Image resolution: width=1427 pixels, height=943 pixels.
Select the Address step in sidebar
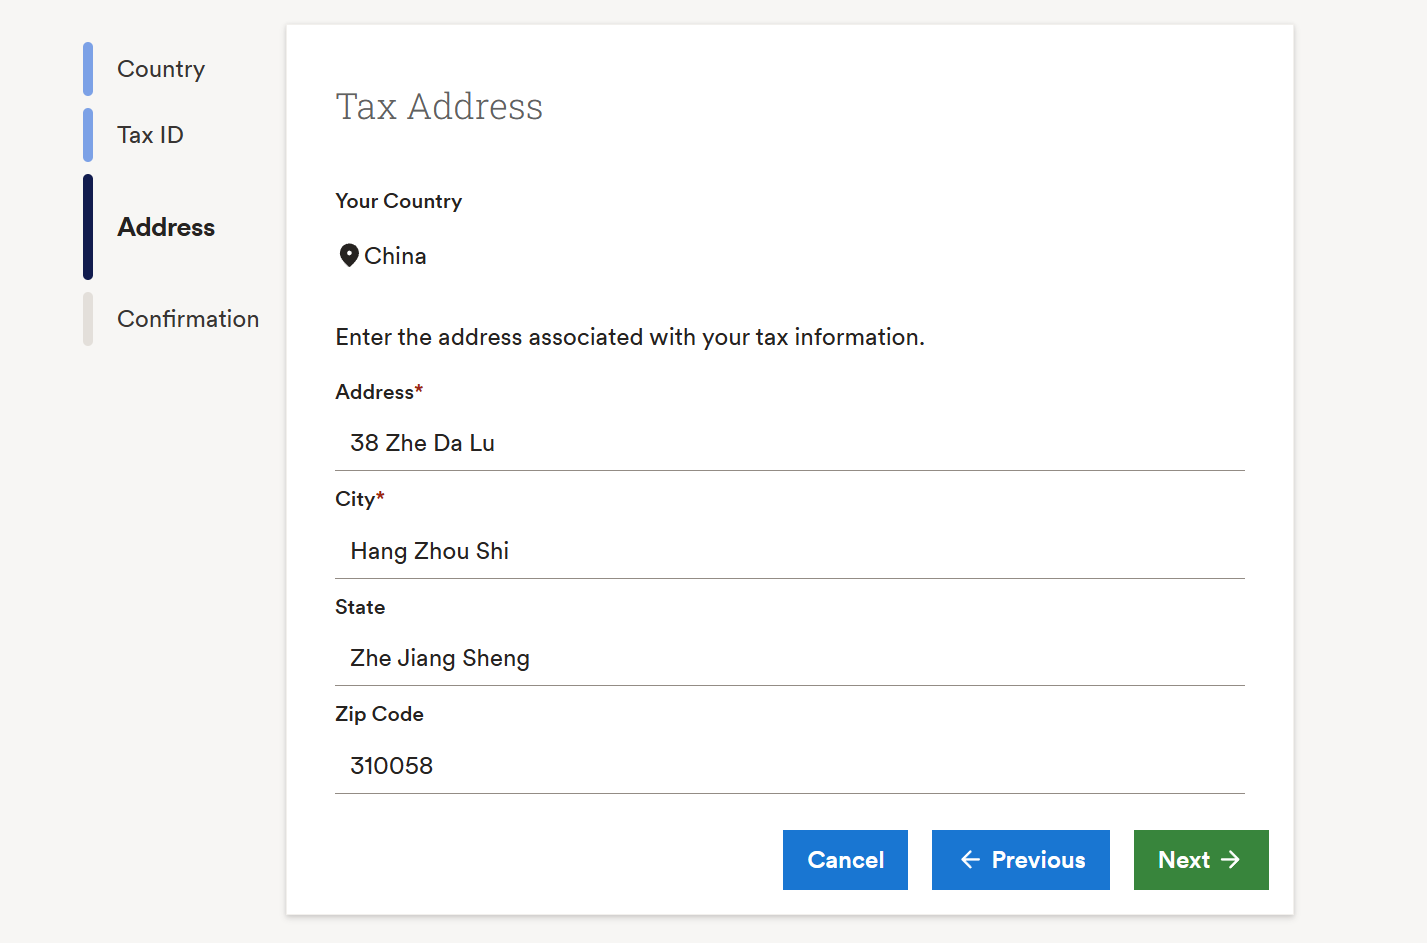click(x=166, y=227)
